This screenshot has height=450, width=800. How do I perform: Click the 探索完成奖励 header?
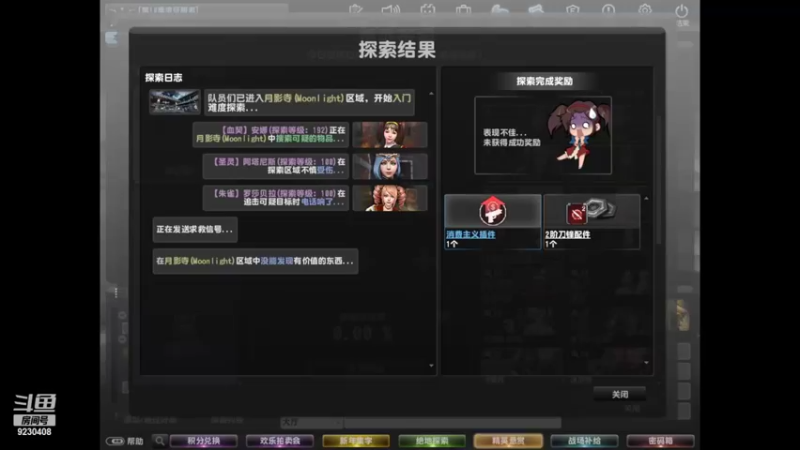pyautogui.click(x=544, y=81)
